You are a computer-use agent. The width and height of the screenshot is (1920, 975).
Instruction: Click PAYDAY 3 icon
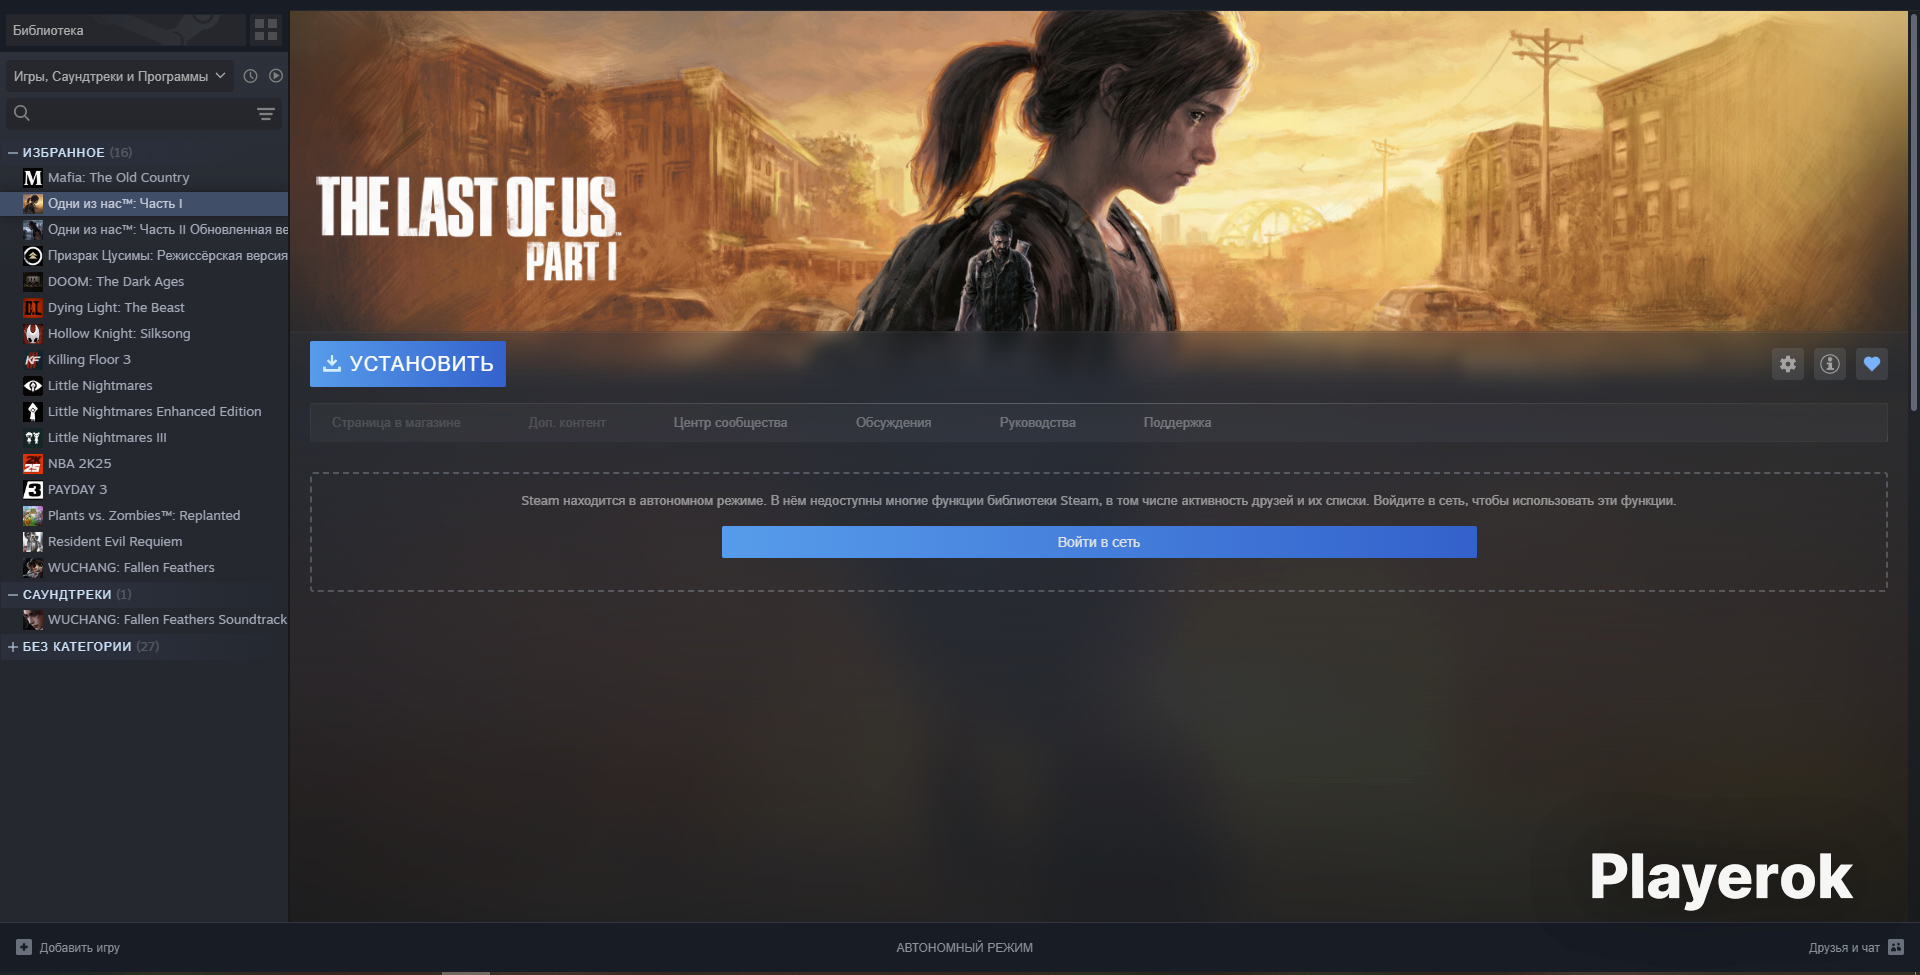point(33,490)
